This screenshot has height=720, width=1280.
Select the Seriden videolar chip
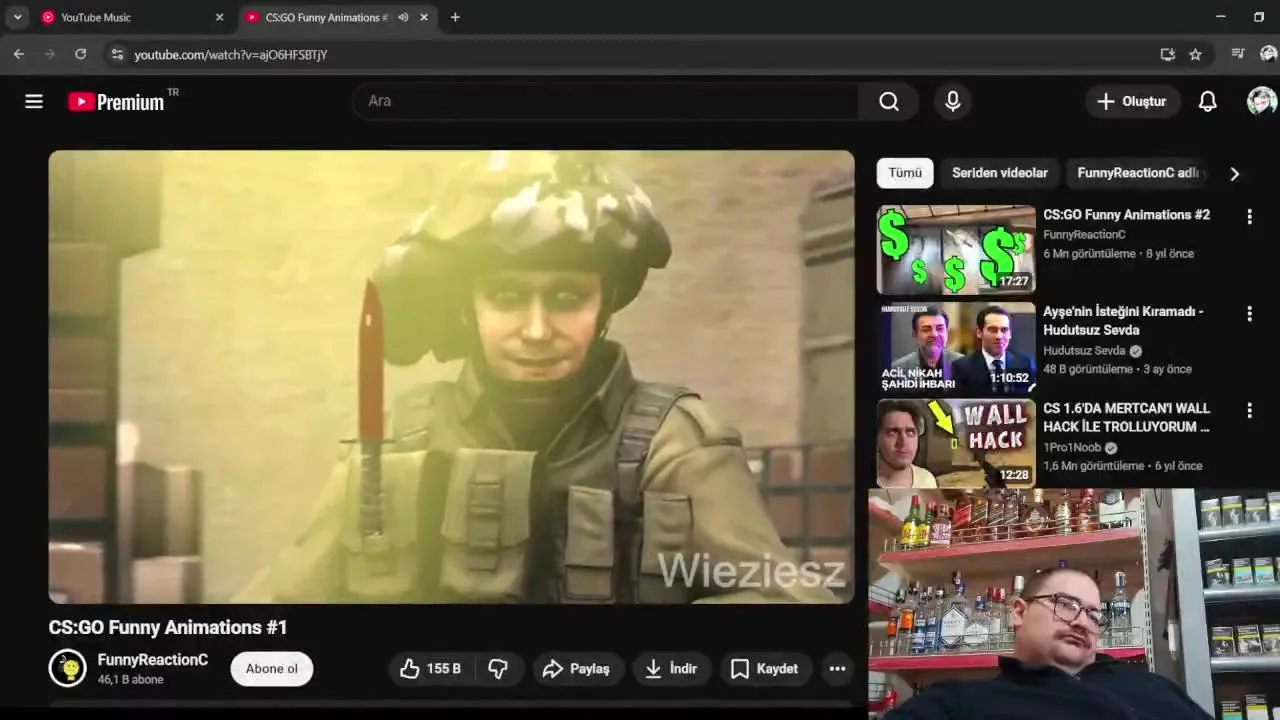click(1000, 173)
